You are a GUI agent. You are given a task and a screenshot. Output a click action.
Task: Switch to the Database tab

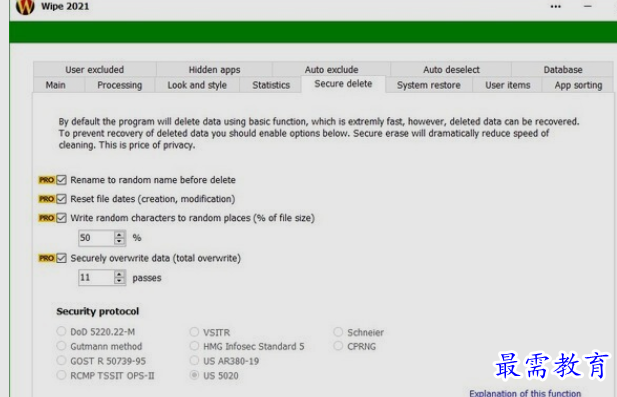pos(563,70)
